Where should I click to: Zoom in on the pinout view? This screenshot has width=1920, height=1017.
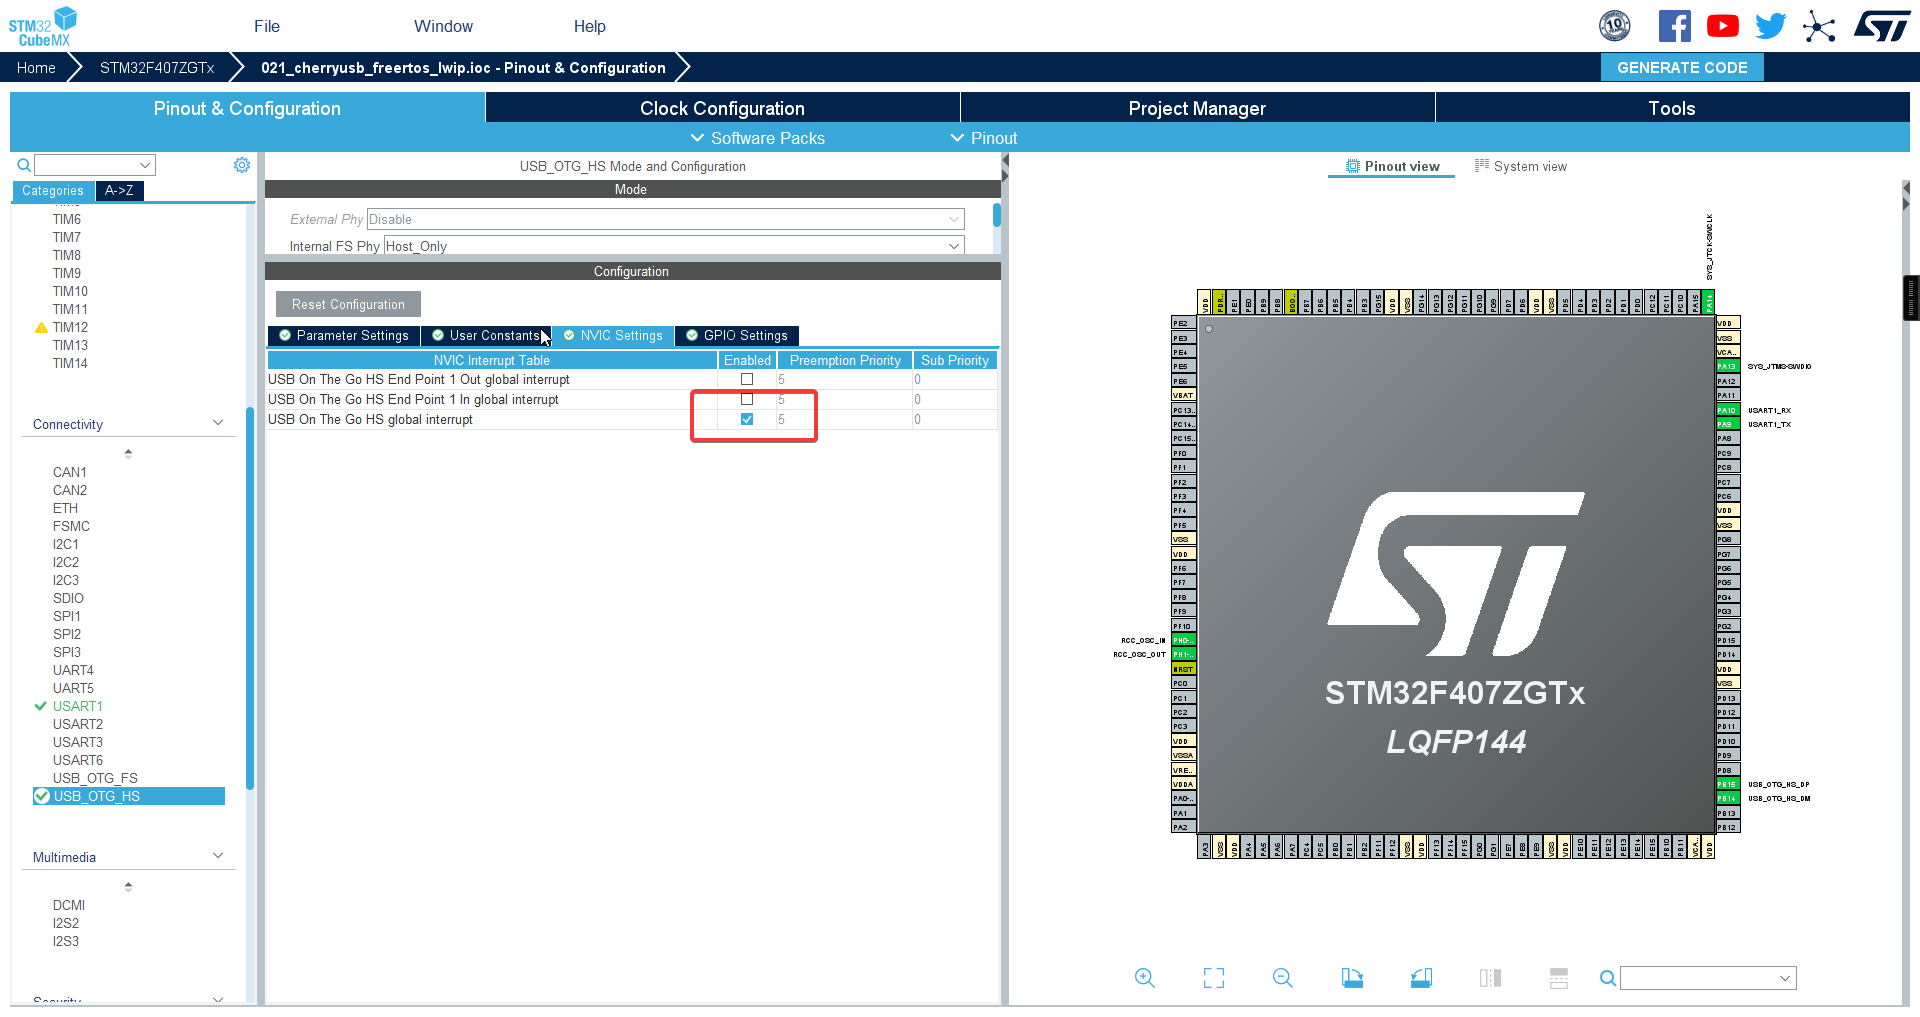tap(1144, 978)
